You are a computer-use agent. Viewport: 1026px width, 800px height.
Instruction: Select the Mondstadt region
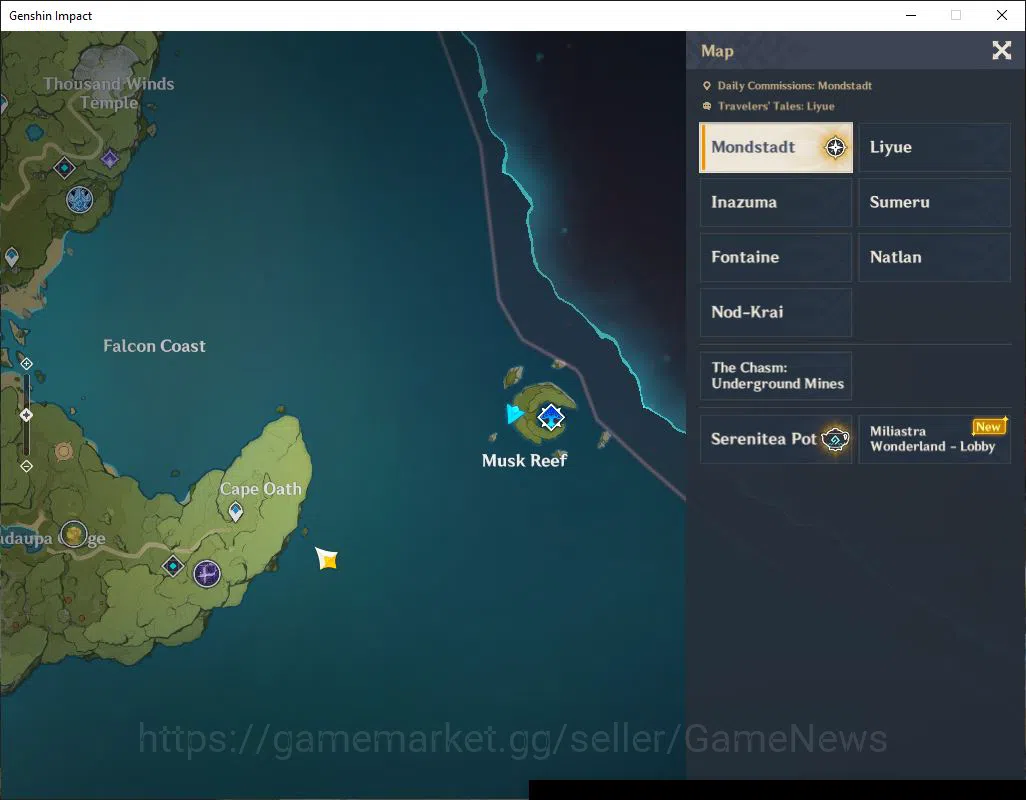tap(775, 147)
